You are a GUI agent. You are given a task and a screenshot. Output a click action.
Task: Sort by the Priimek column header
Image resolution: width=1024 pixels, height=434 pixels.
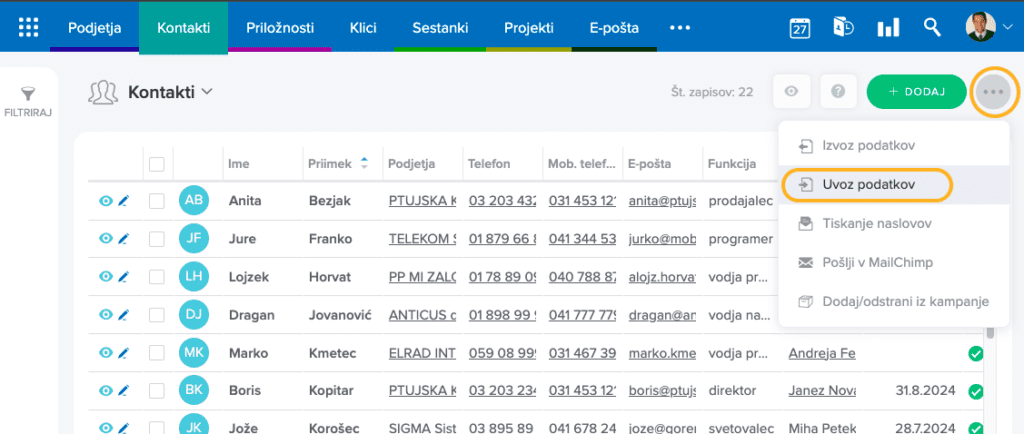coord(338,164)
